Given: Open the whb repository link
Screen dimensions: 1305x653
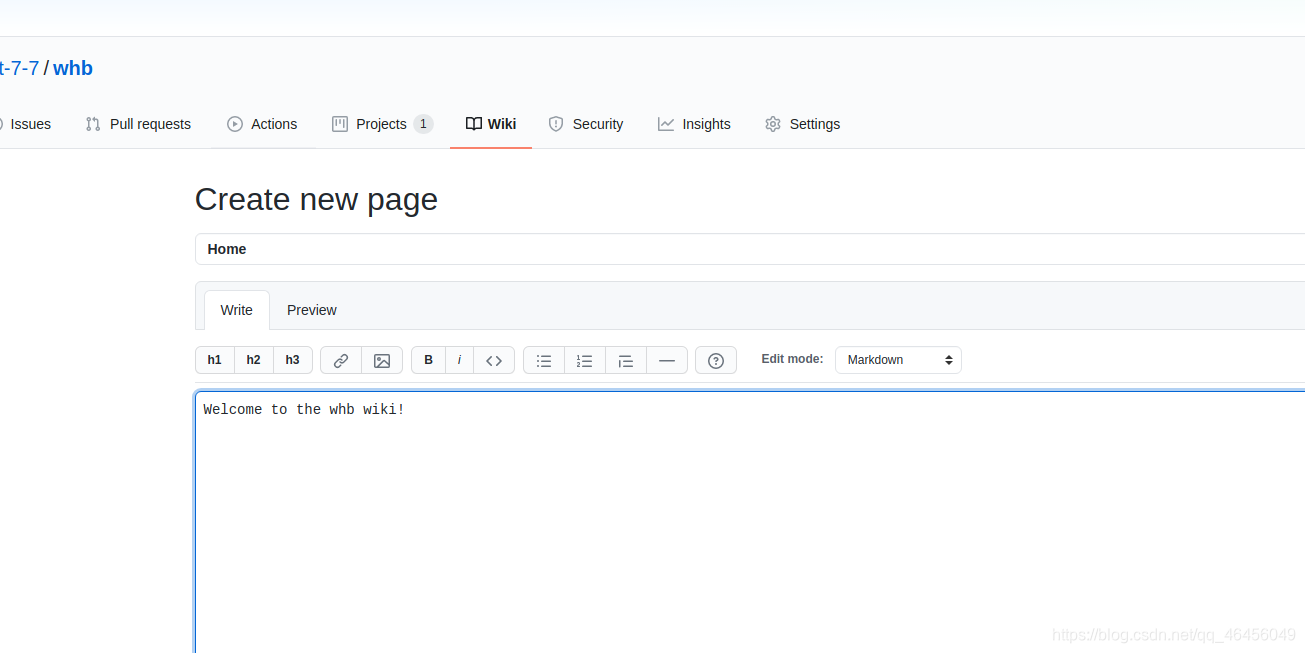Looking at the screenshot, I should (x=73, y=68).
